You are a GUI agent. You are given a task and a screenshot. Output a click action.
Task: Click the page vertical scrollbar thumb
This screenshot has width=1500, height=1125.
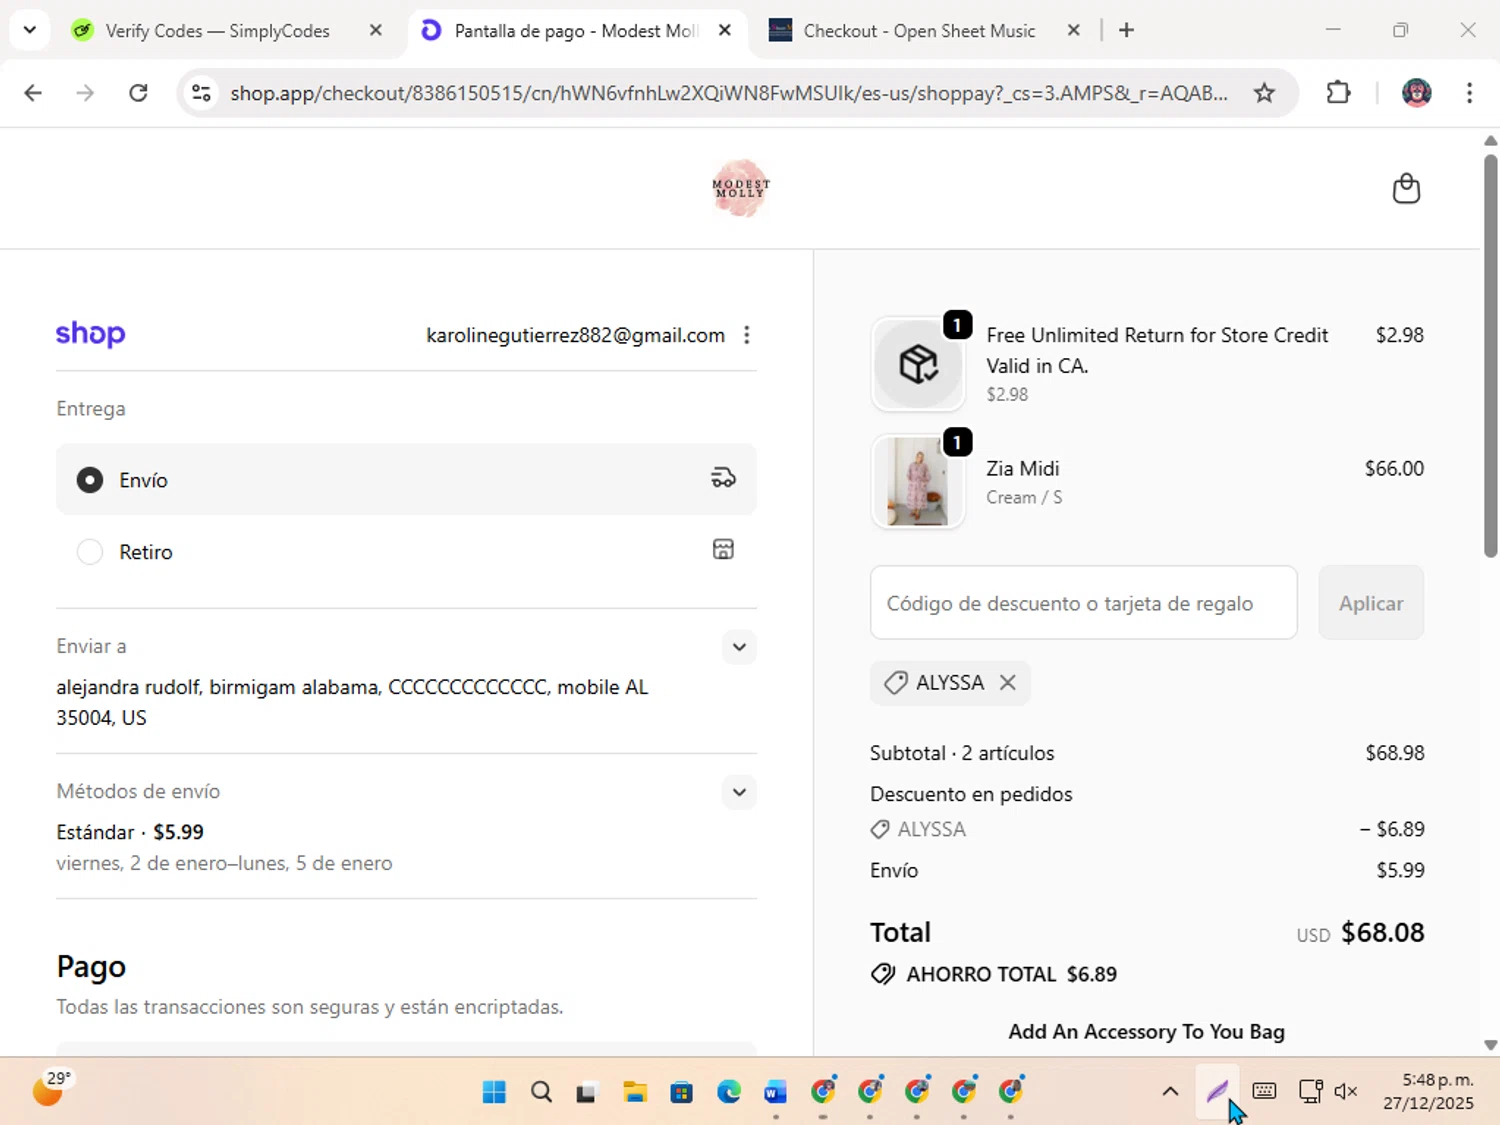point(1490,355)
